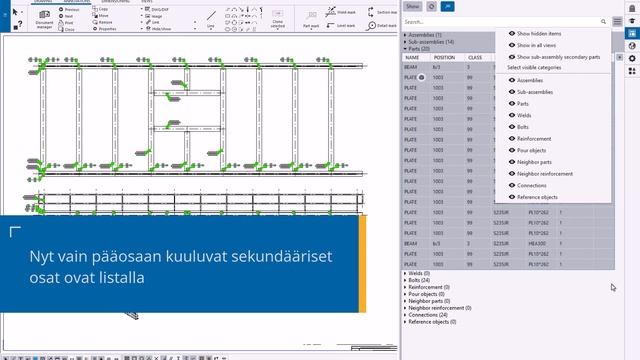Click the Show button
Screen dimensions: 640x360
coord(413,6)
